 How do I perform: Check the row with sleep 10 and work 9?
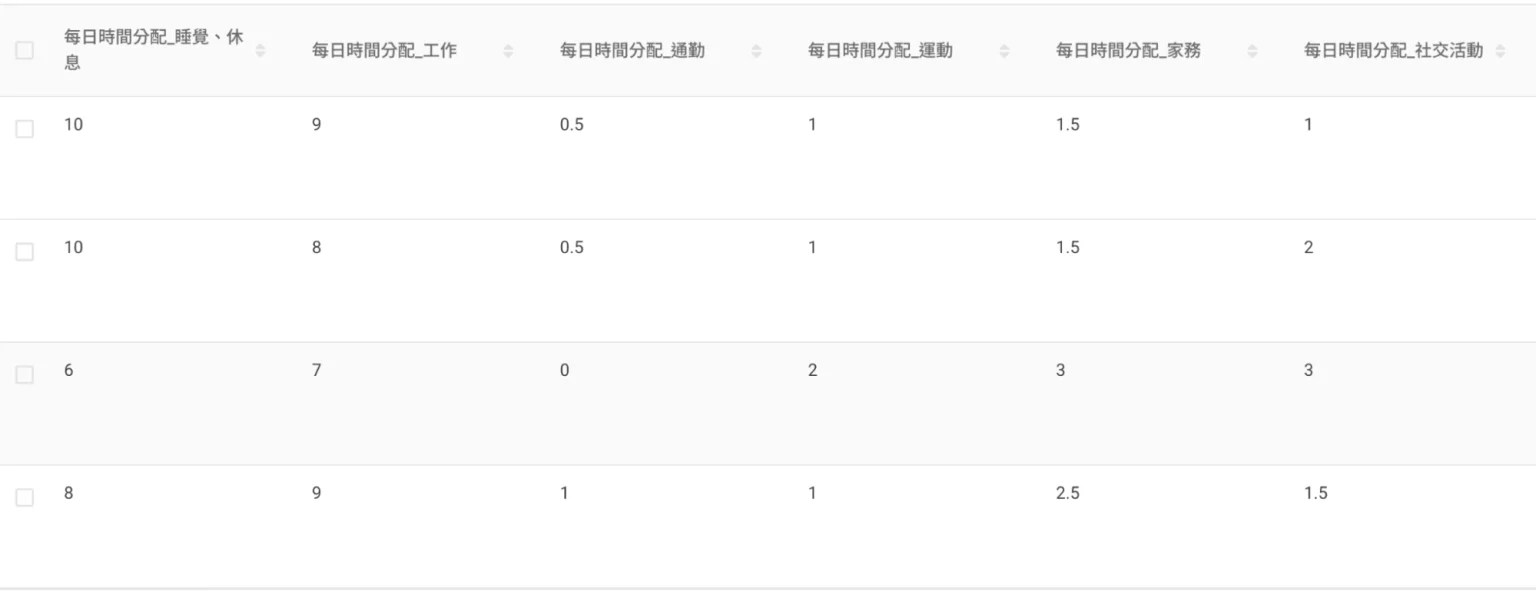tap(25, 129)
